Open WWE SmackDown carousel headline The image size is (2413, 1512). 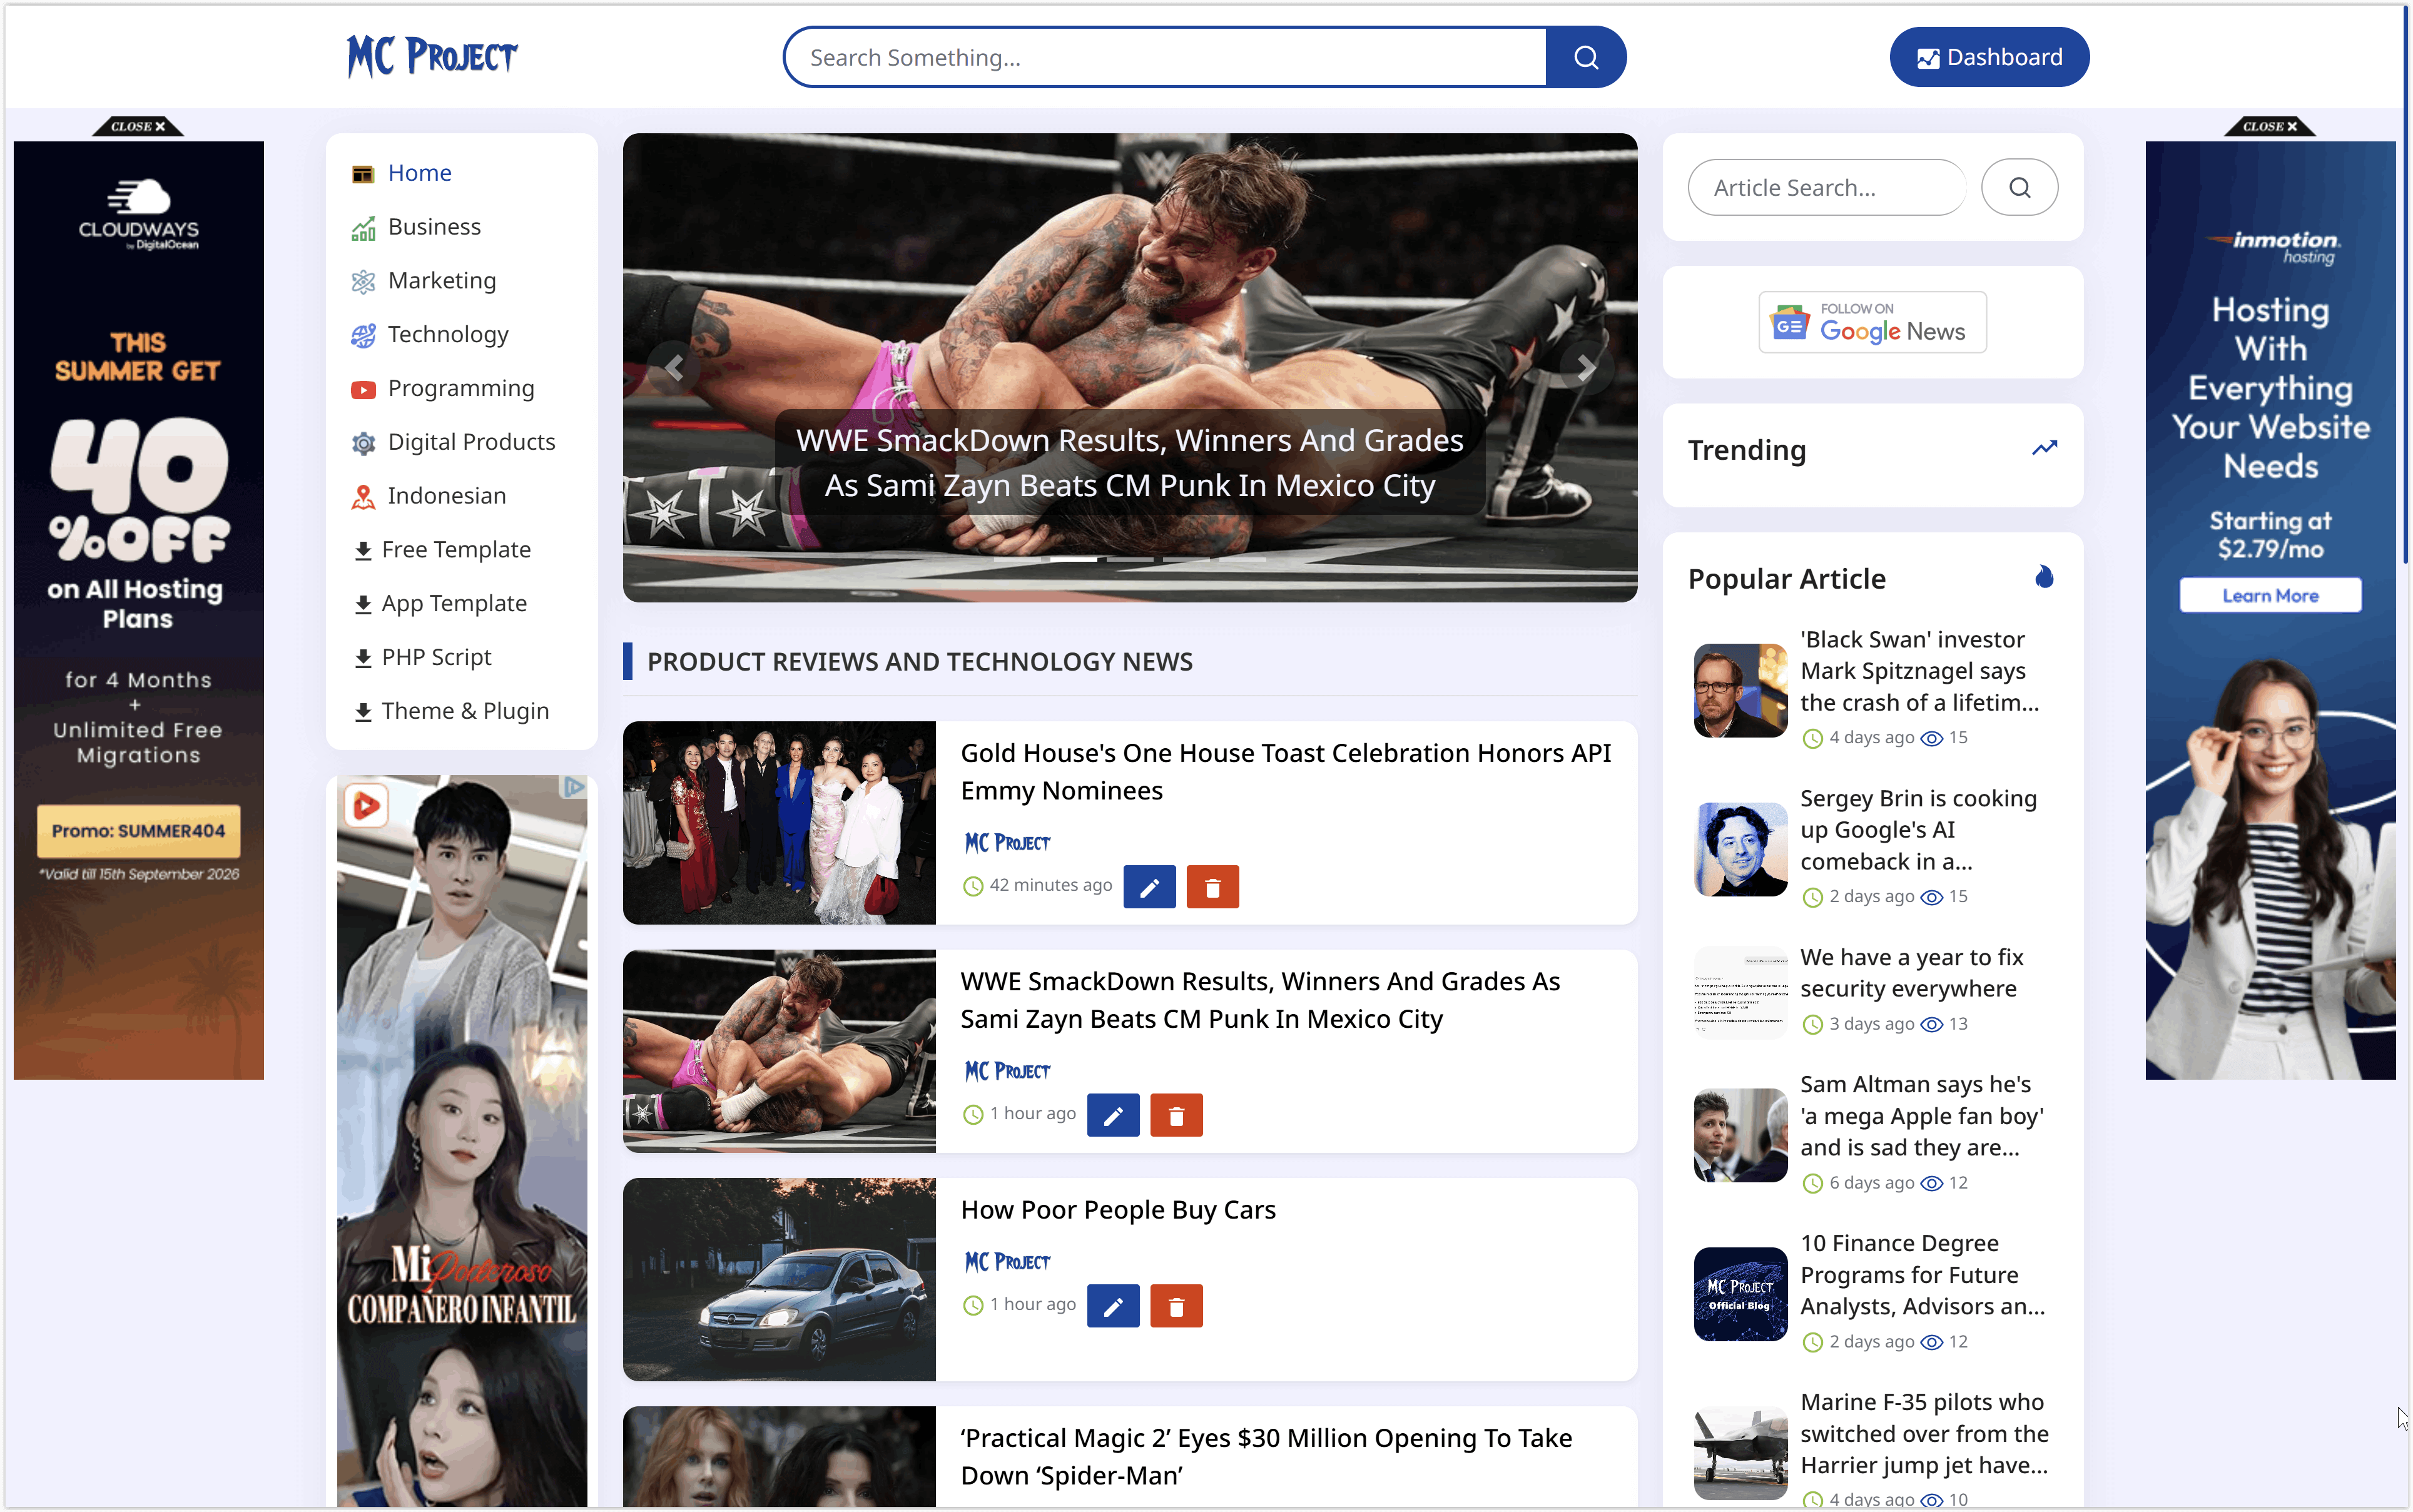click(x=1130, y=462)
